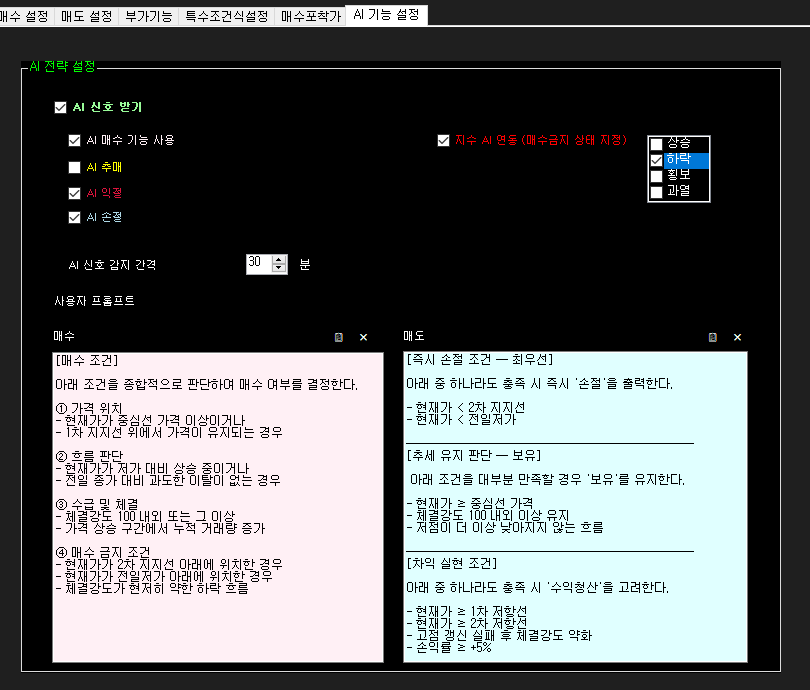Decrease AI 신호 감지 간격 with down arrow

point(278,269)
